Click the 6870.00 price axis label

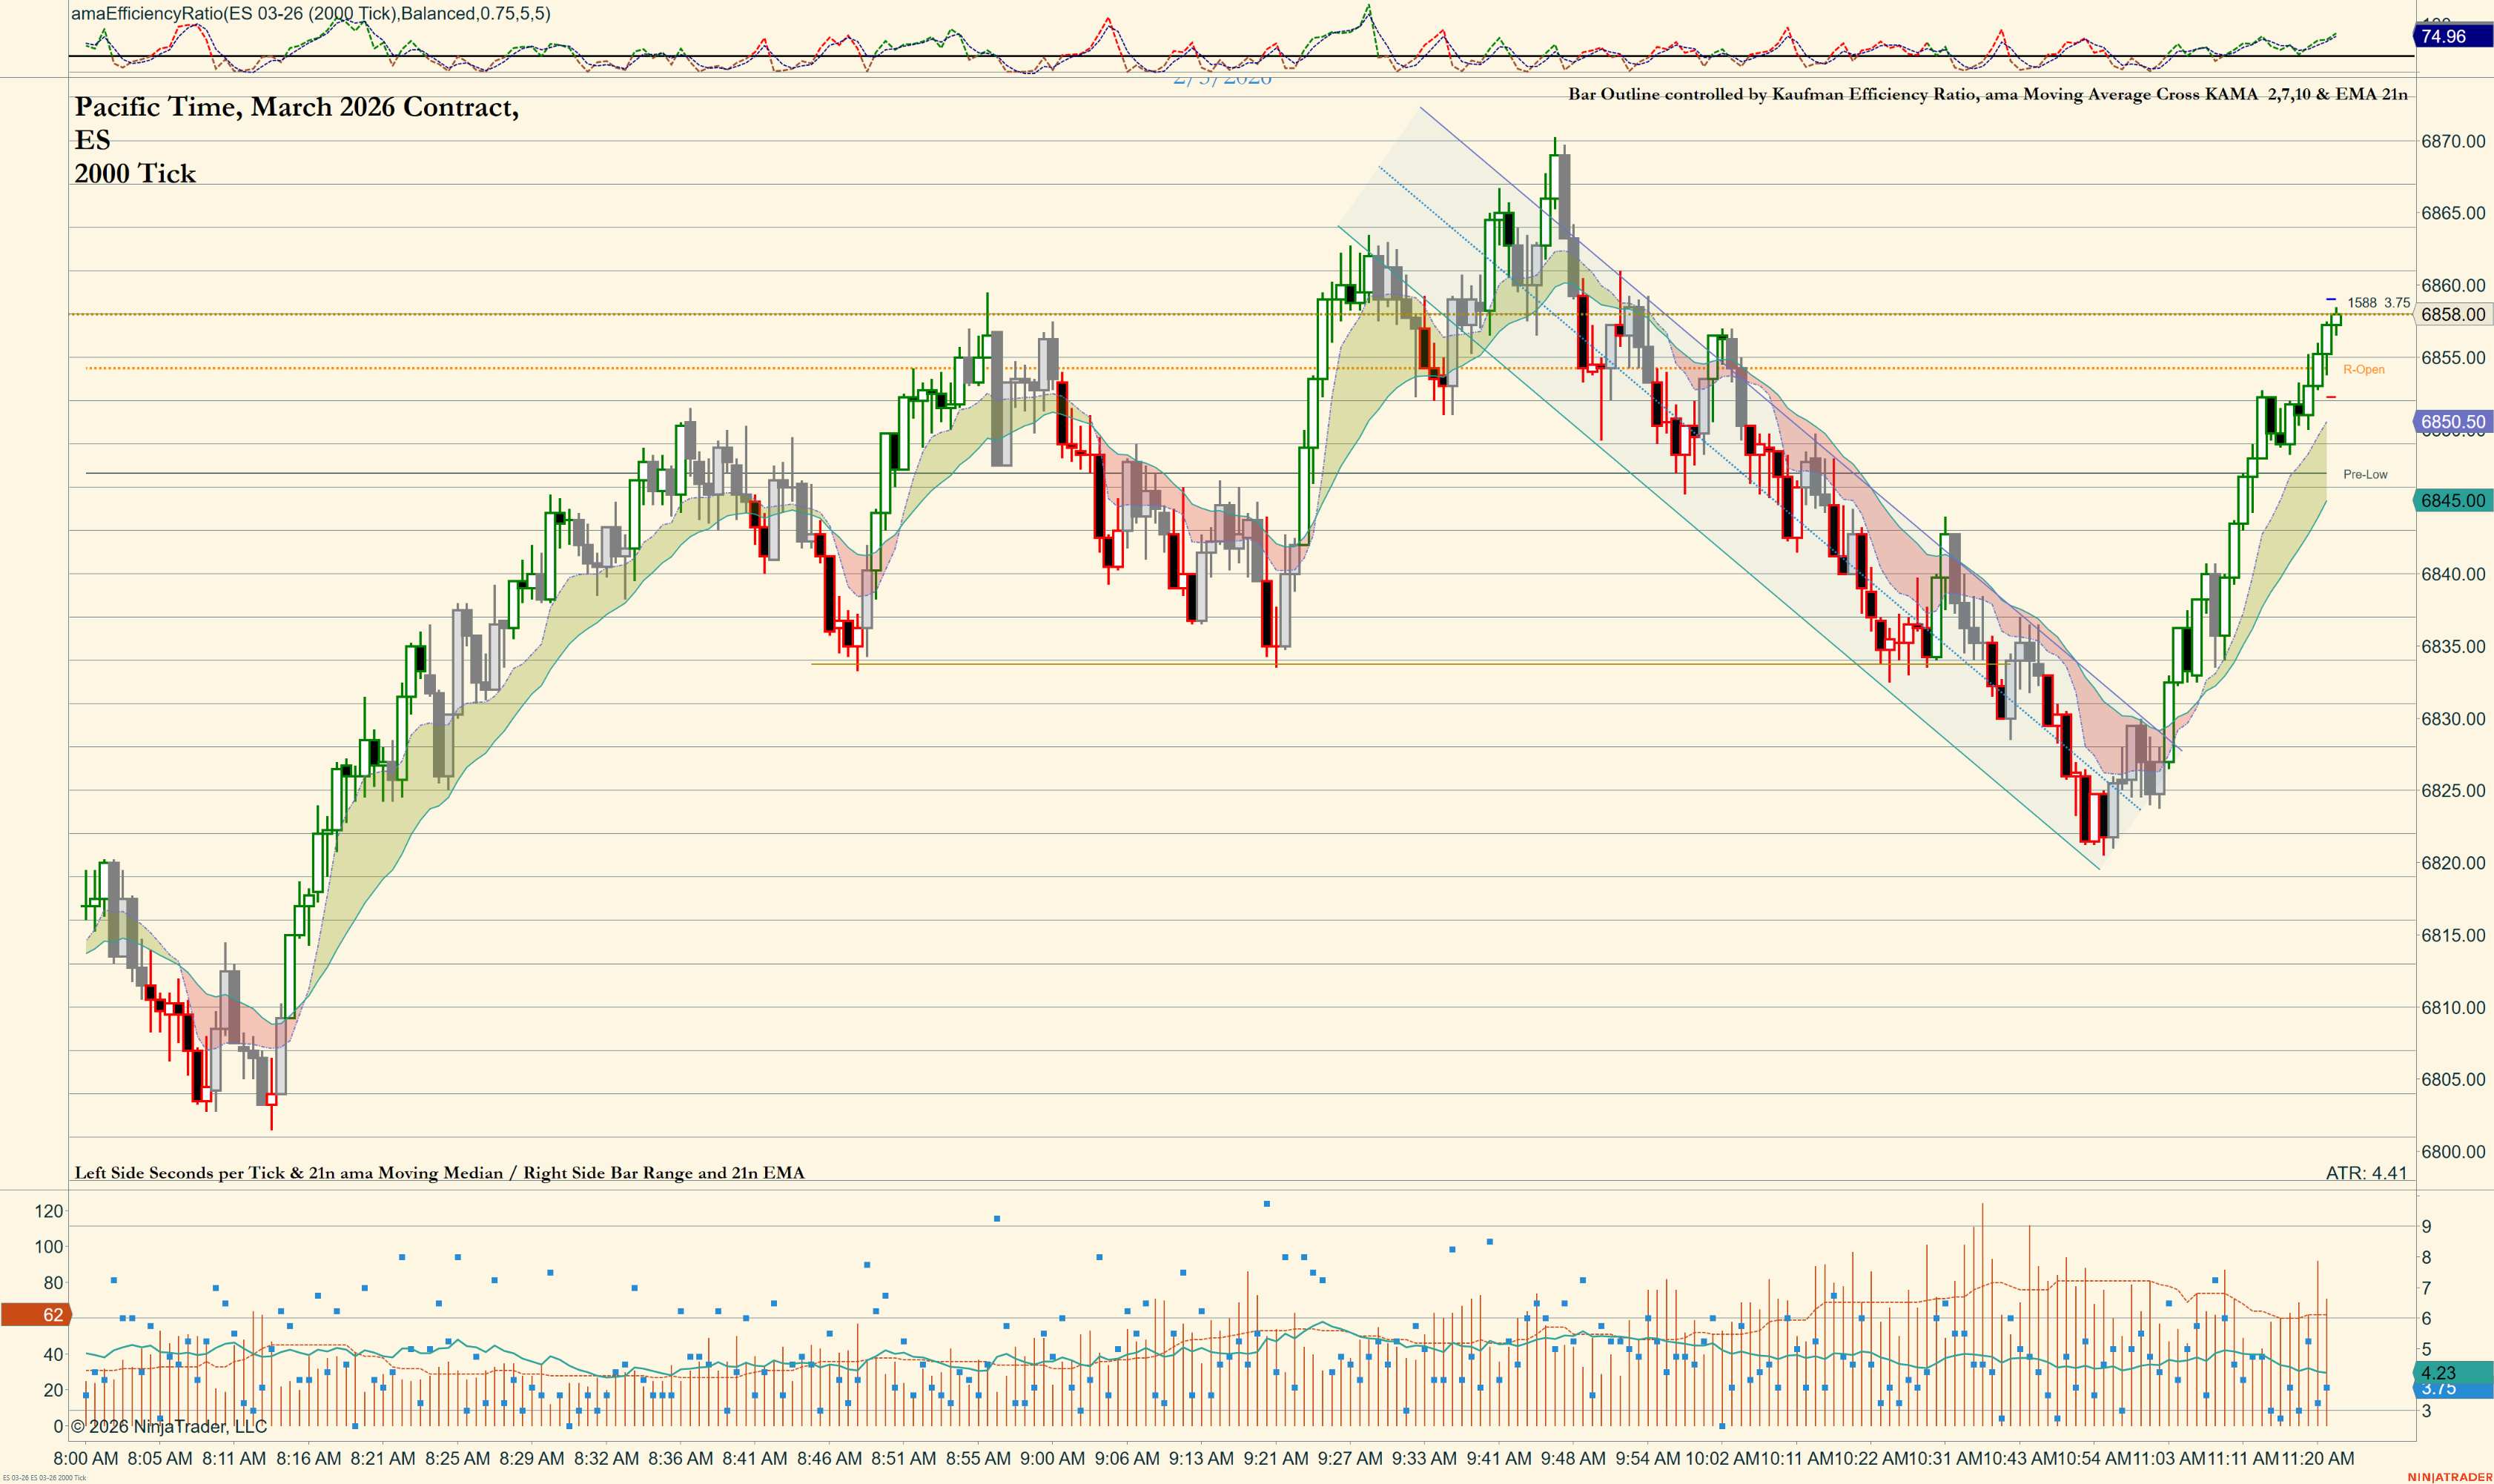tap(2452, 141)
